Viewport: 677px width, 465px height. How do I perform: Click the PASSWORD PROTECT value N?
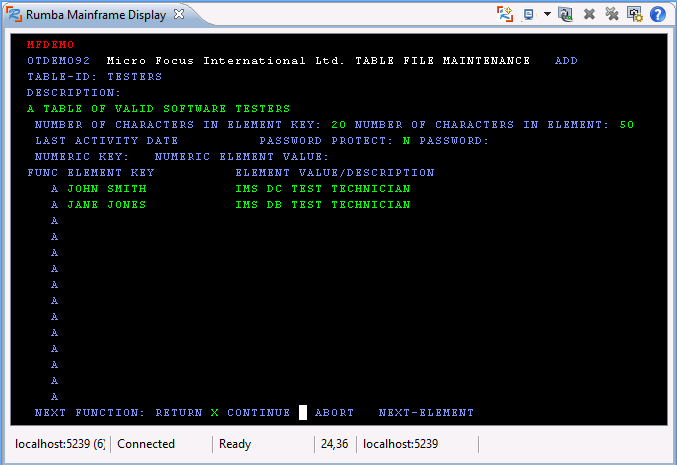click(x=406, y=141)
